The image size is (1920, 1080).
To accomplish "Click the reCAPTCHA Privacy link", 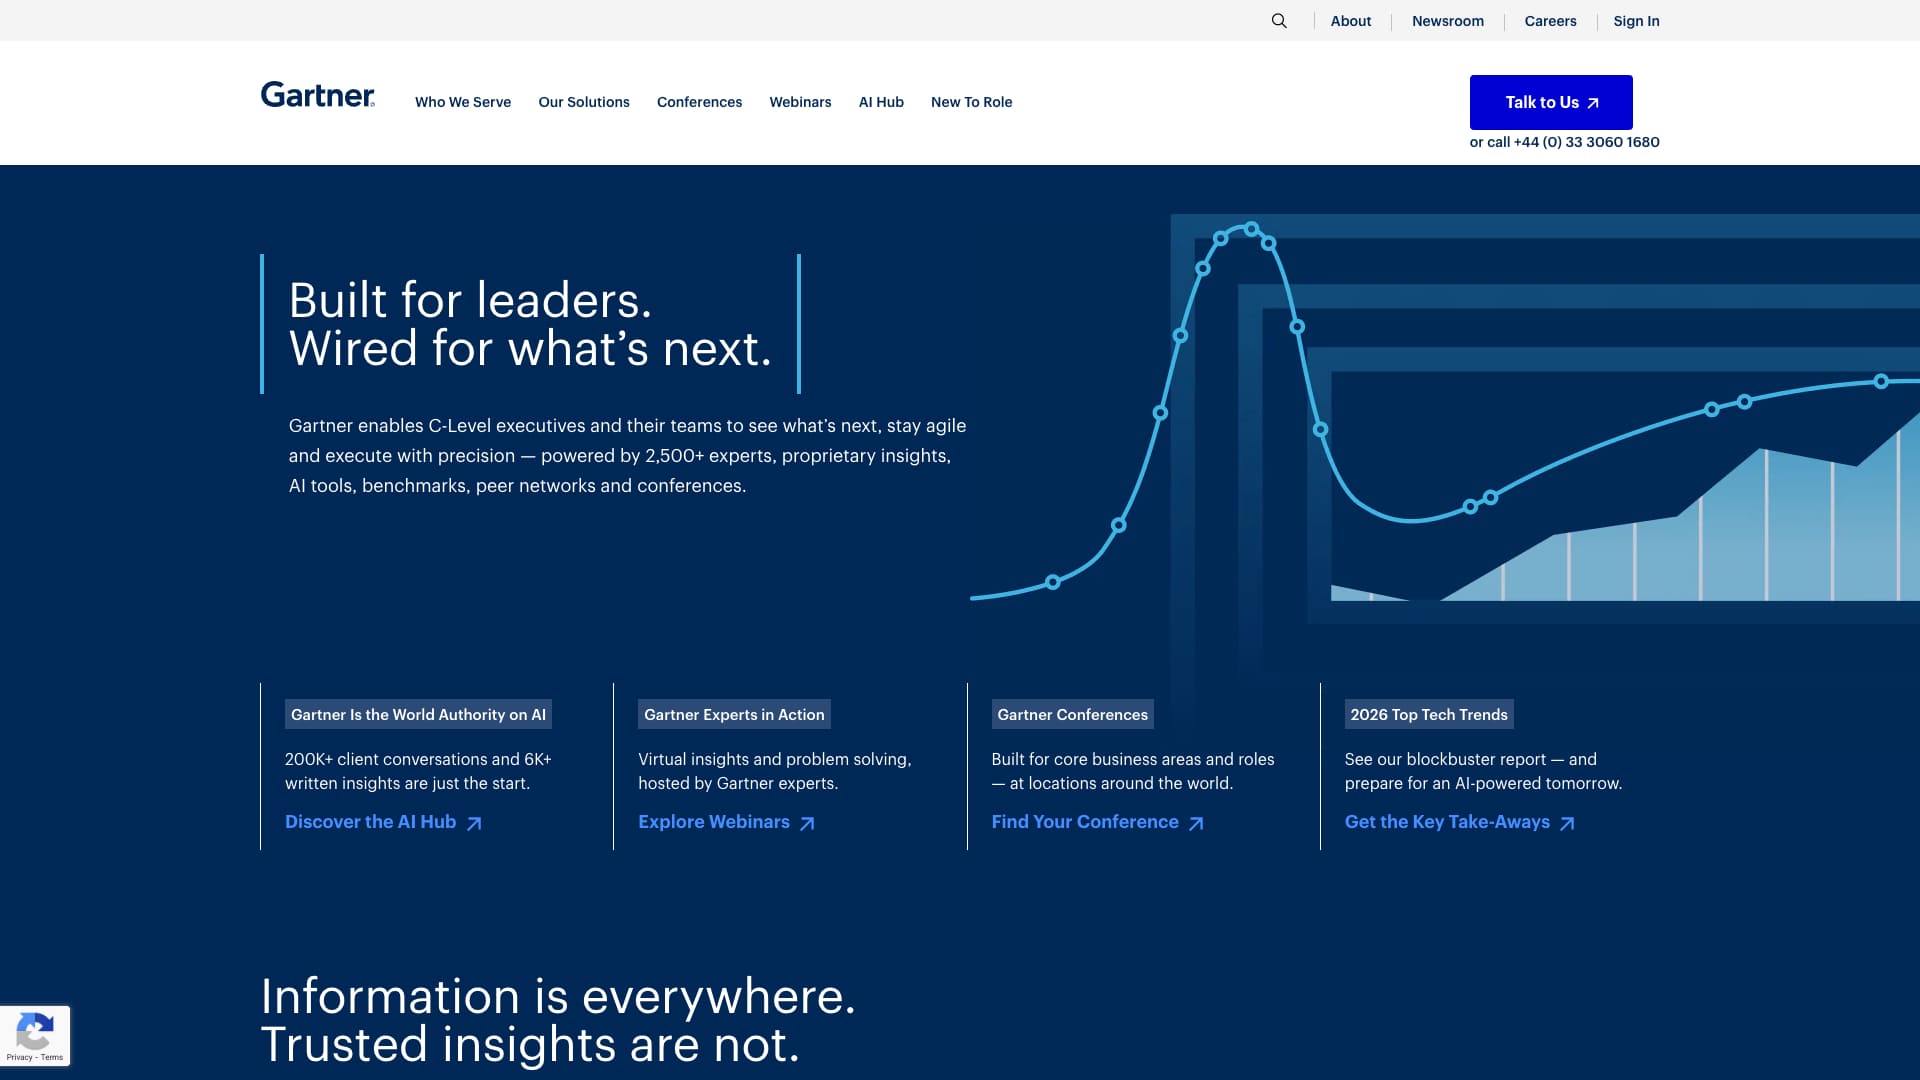I will tap(18, 1057).
